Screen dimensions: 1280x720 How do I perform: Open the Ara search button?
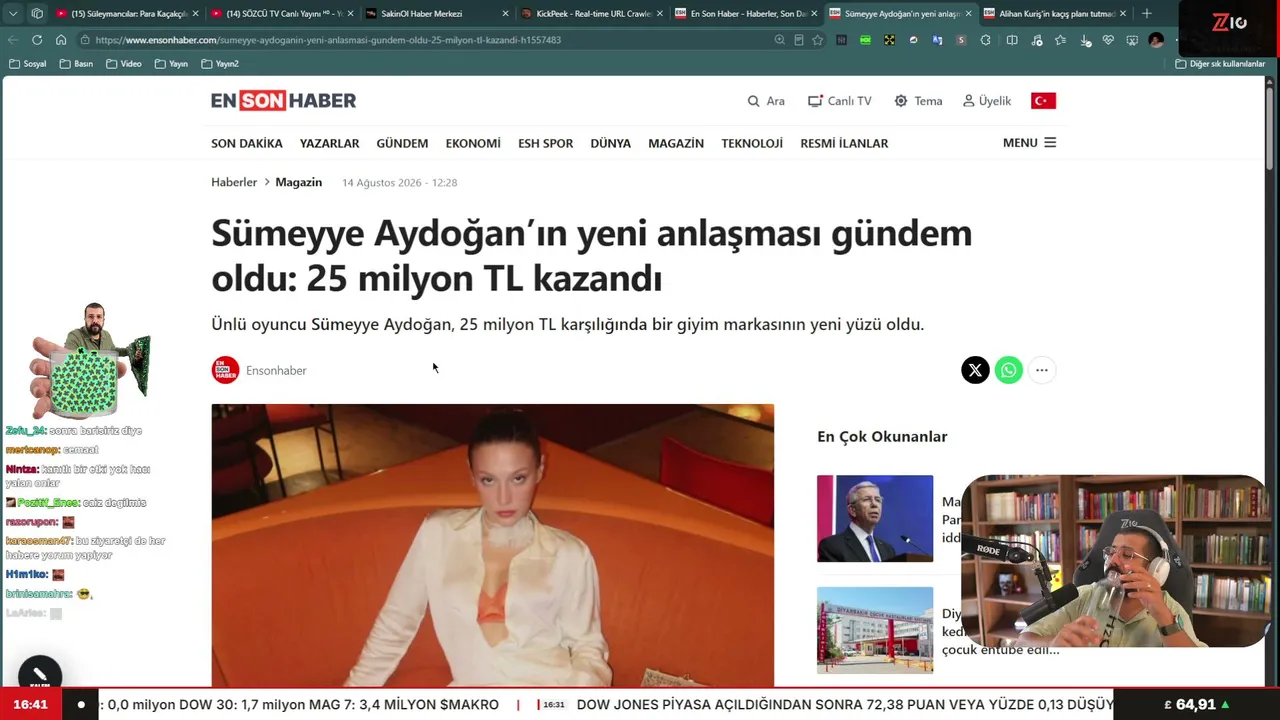point(766,101)
